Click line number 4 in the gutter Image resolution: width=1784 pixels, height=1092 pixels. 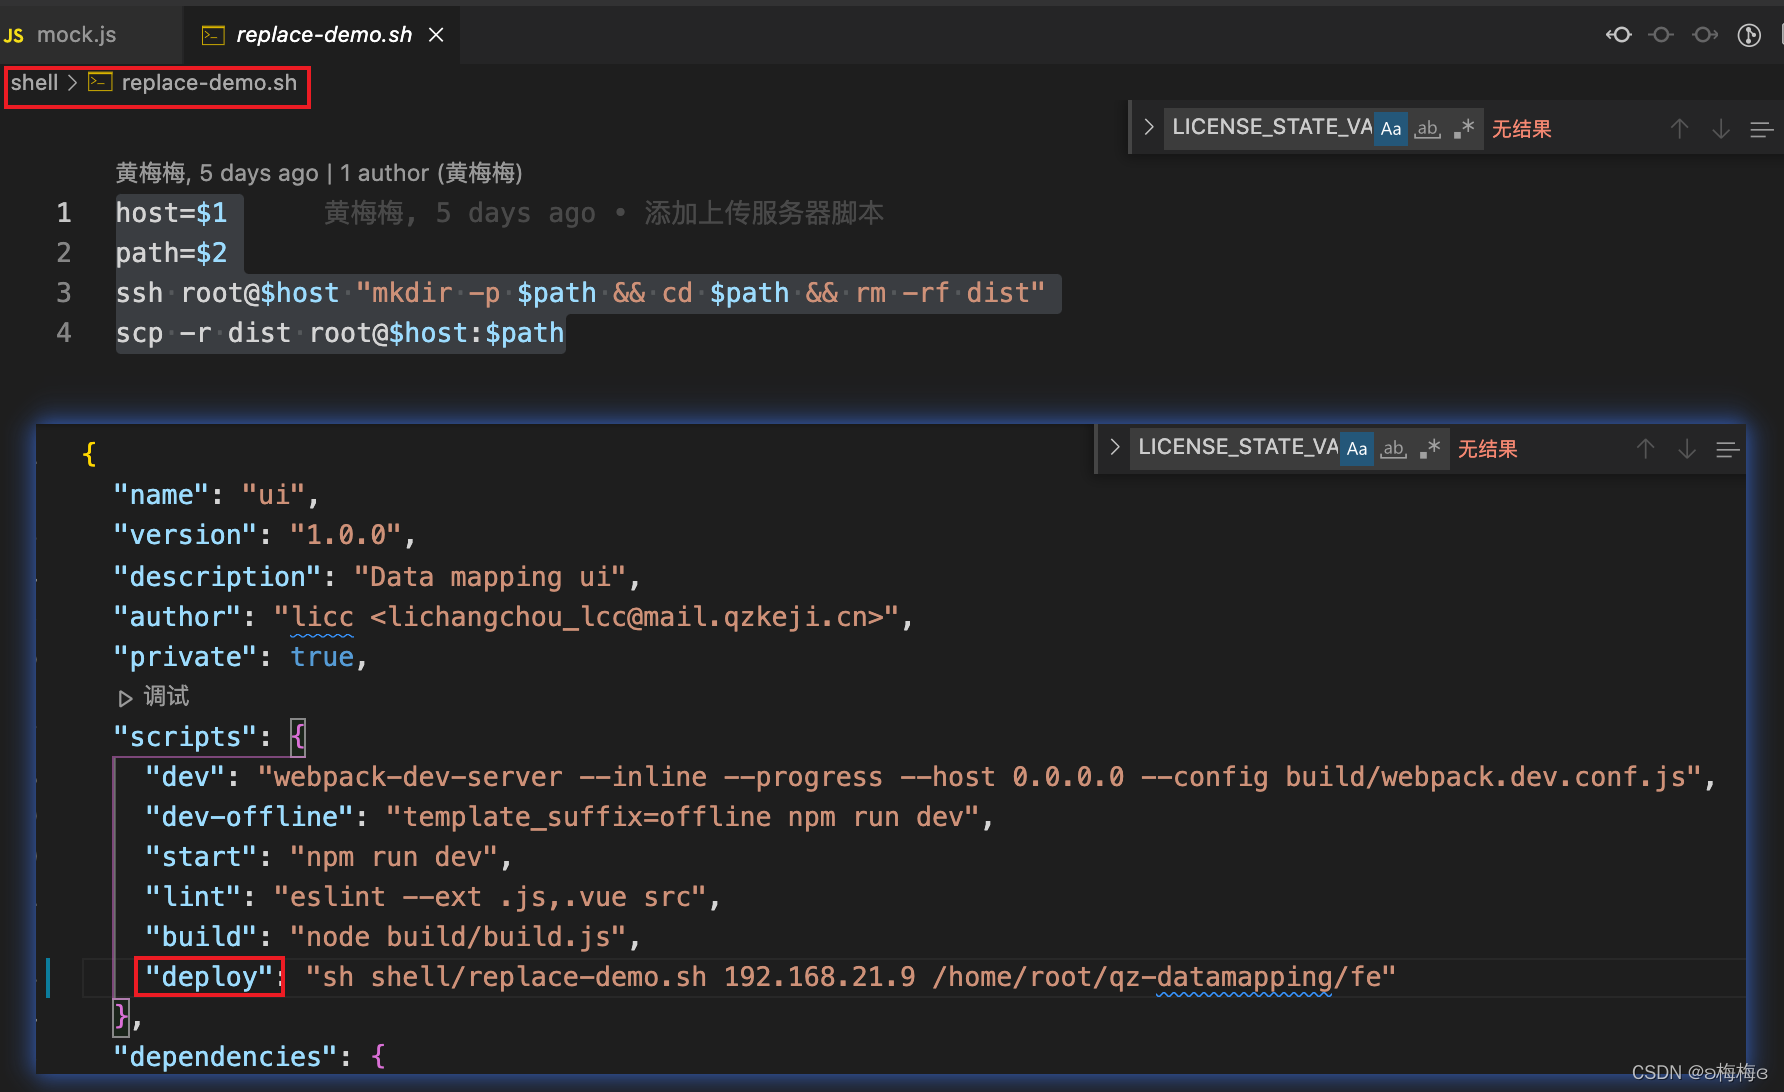[x=64, y=333]
